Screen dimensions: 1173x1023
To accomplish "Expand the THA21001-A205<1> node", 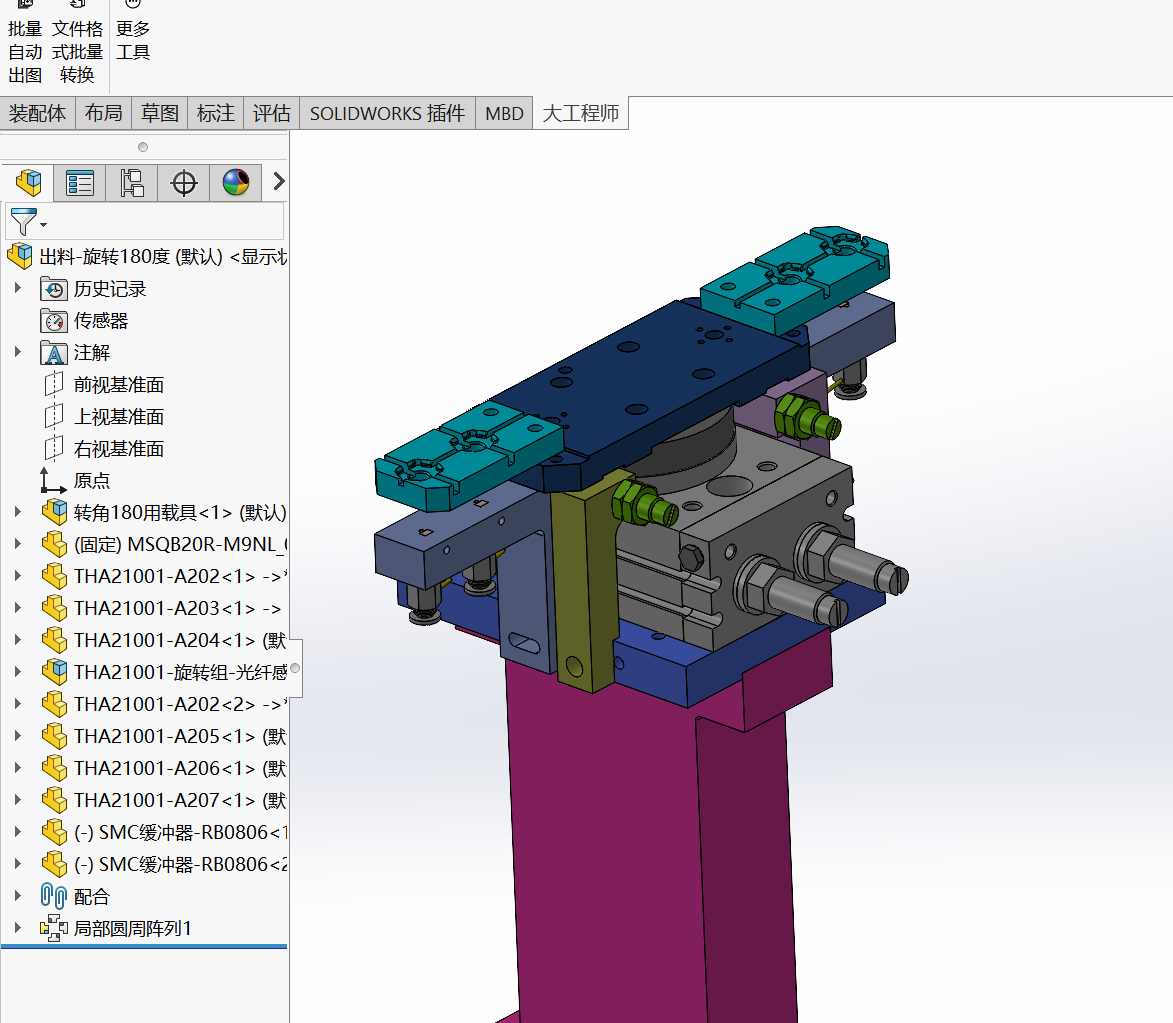I will pos(18,736).
